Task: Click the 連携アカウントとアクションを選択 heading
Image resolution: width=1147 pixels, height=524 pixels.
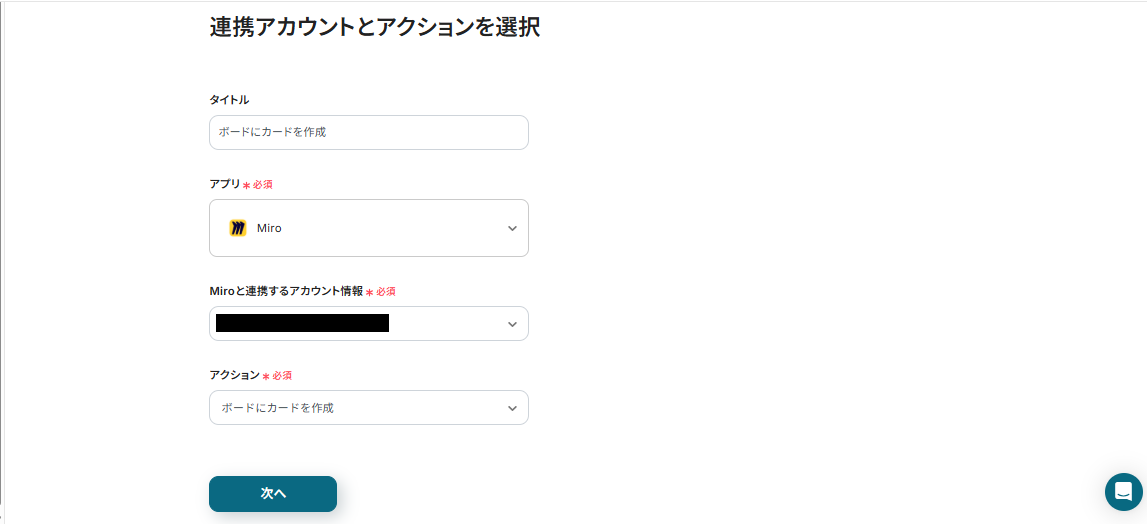Action: click(x=375, y=27)
